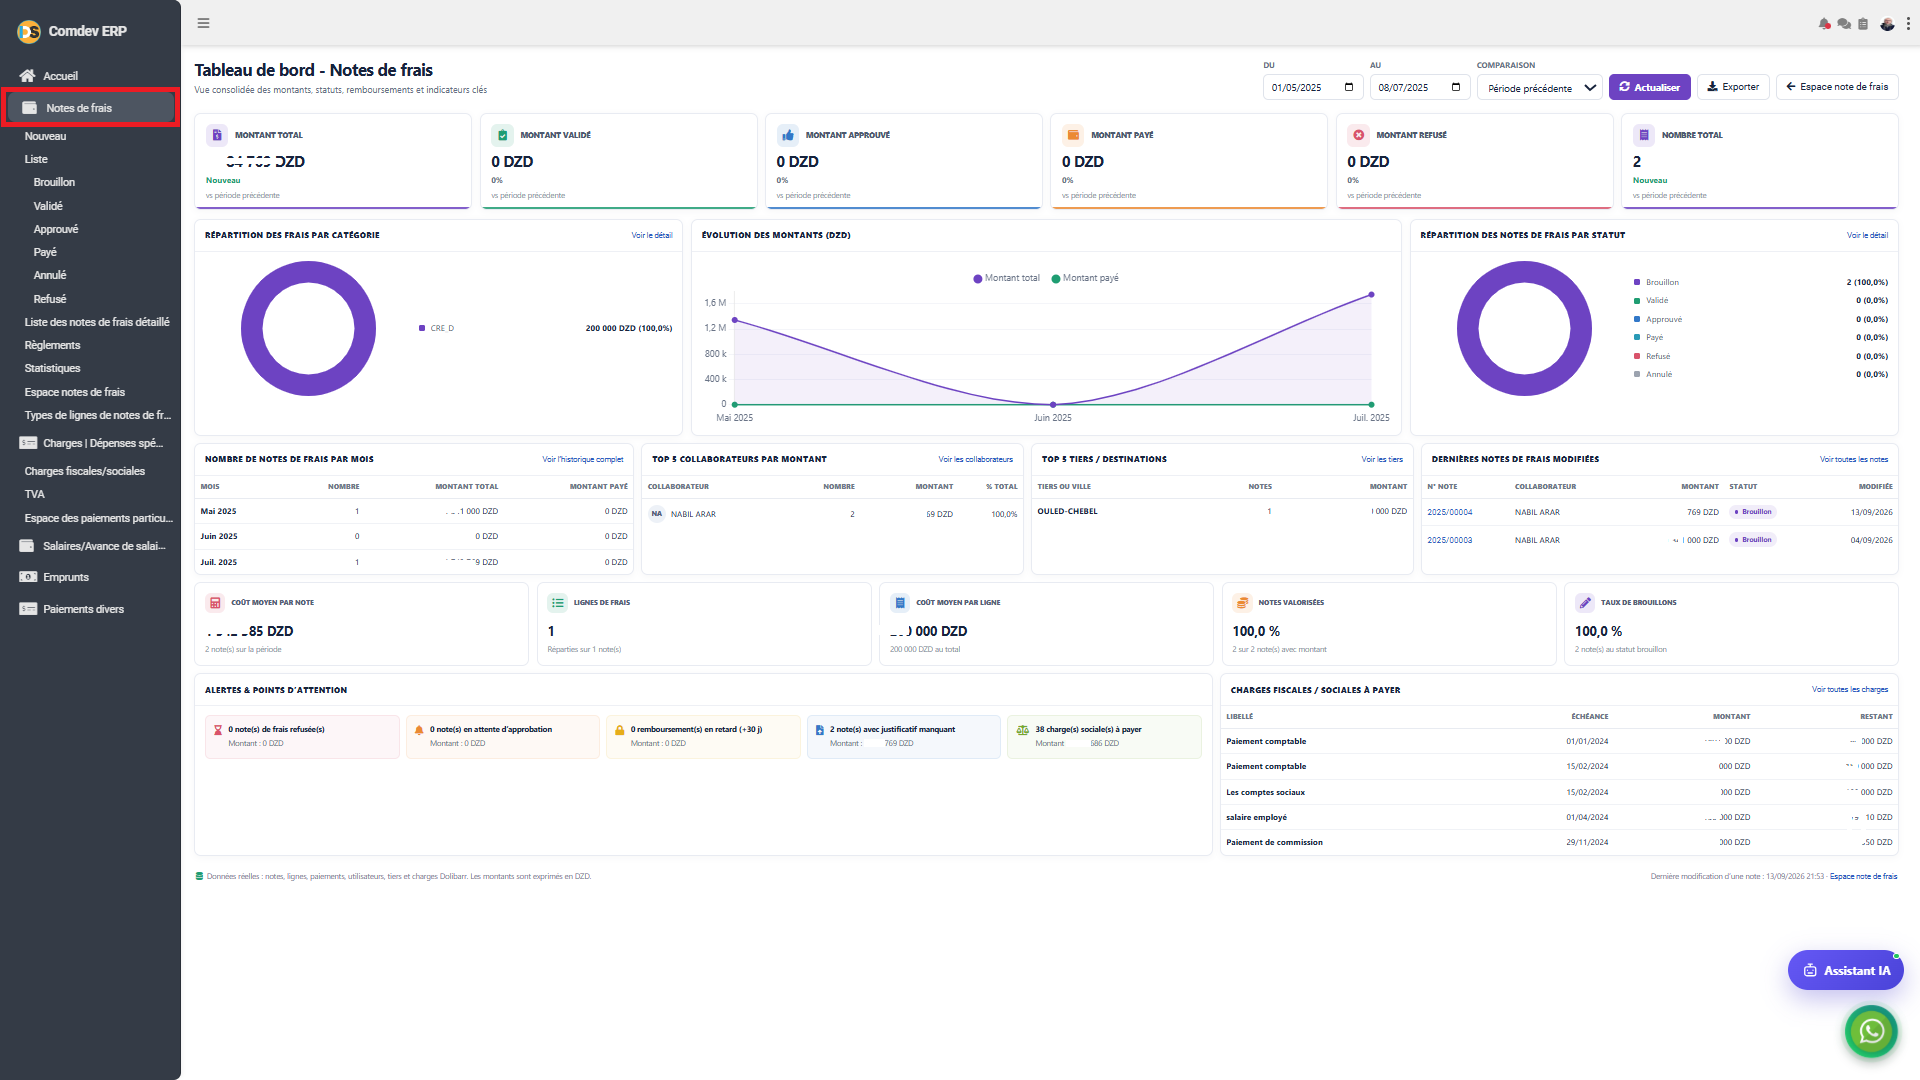Expand Charges | Dépenses spé... sidebar section

click(91, 443)
